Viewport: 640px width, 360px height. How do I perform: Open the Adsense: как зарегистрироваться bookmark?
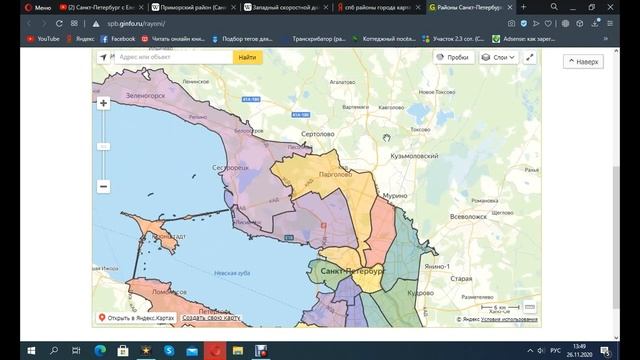click(x=524, y=39)
